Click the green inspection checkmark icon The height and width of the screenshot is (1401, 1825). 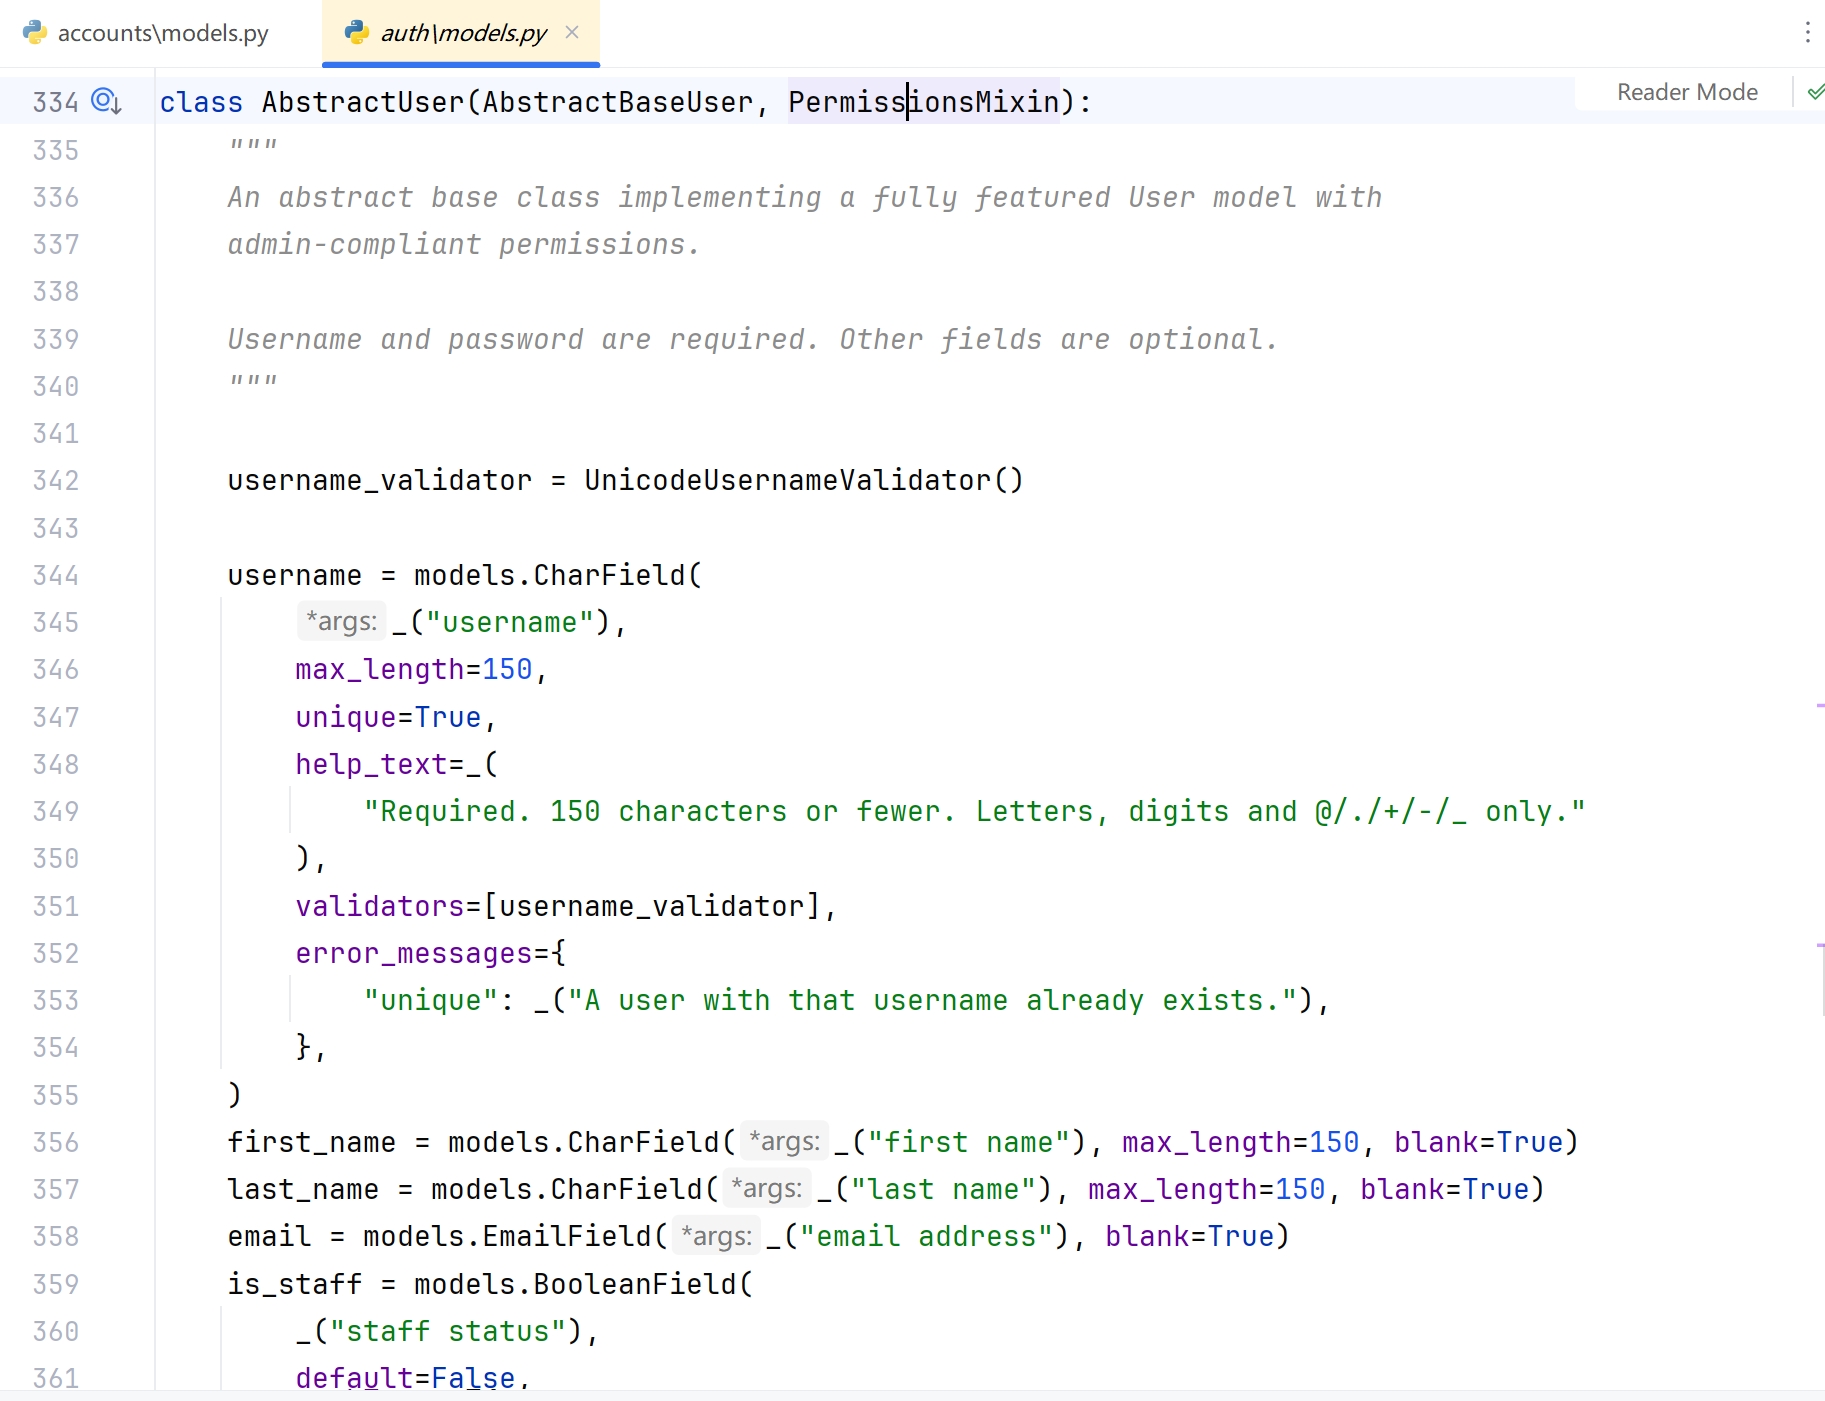1815,92
